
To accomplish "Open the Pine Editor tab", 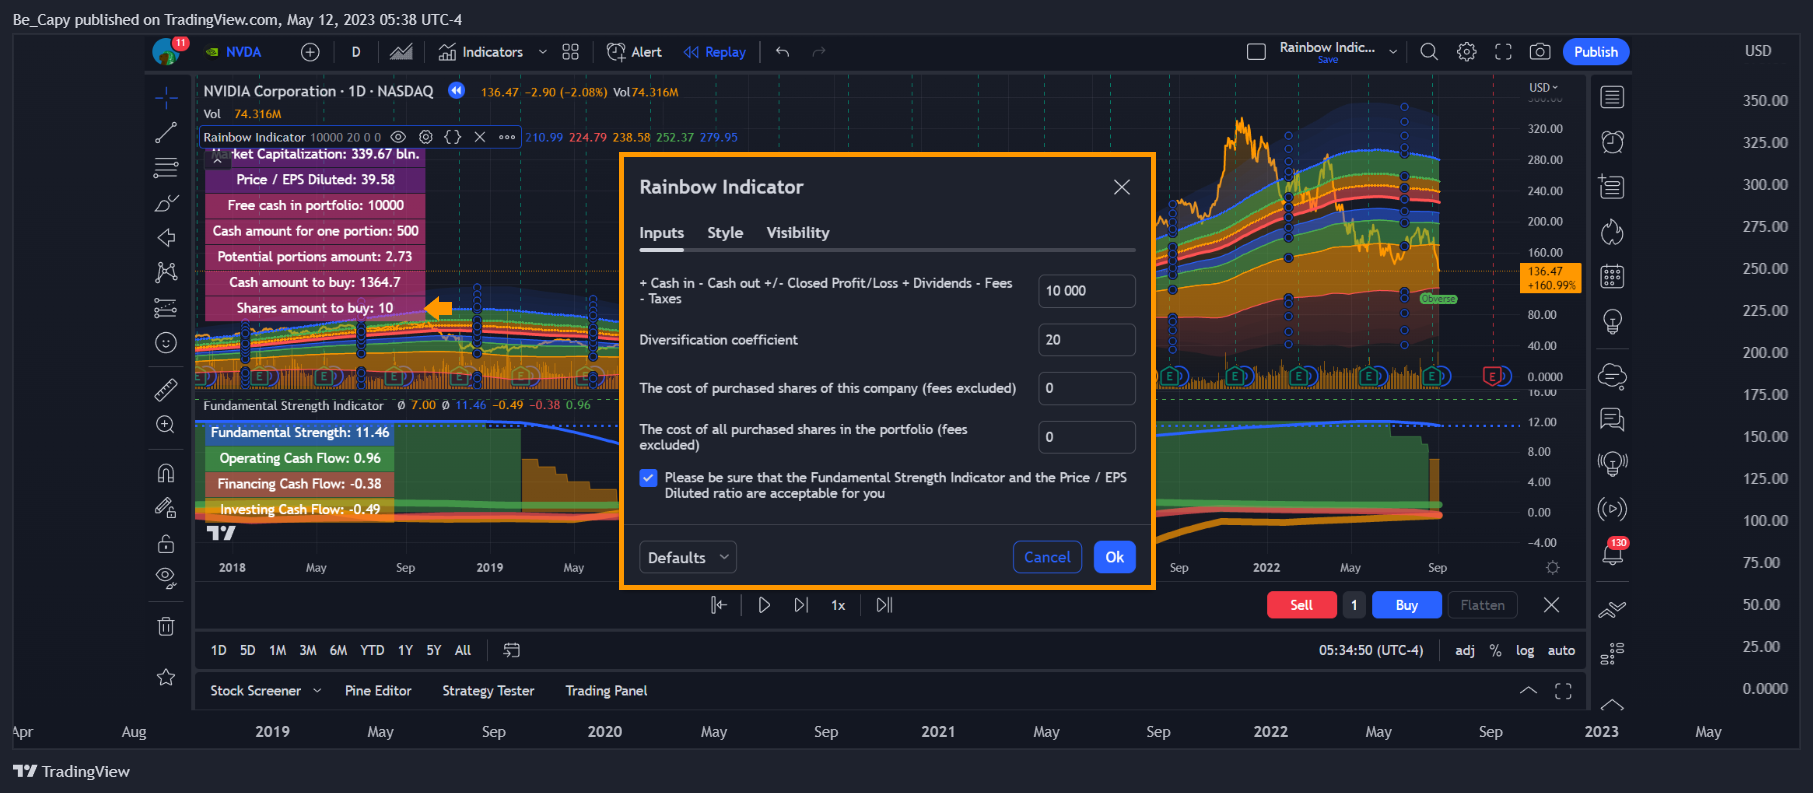I will pyautogui.click(x=378, y=691).
